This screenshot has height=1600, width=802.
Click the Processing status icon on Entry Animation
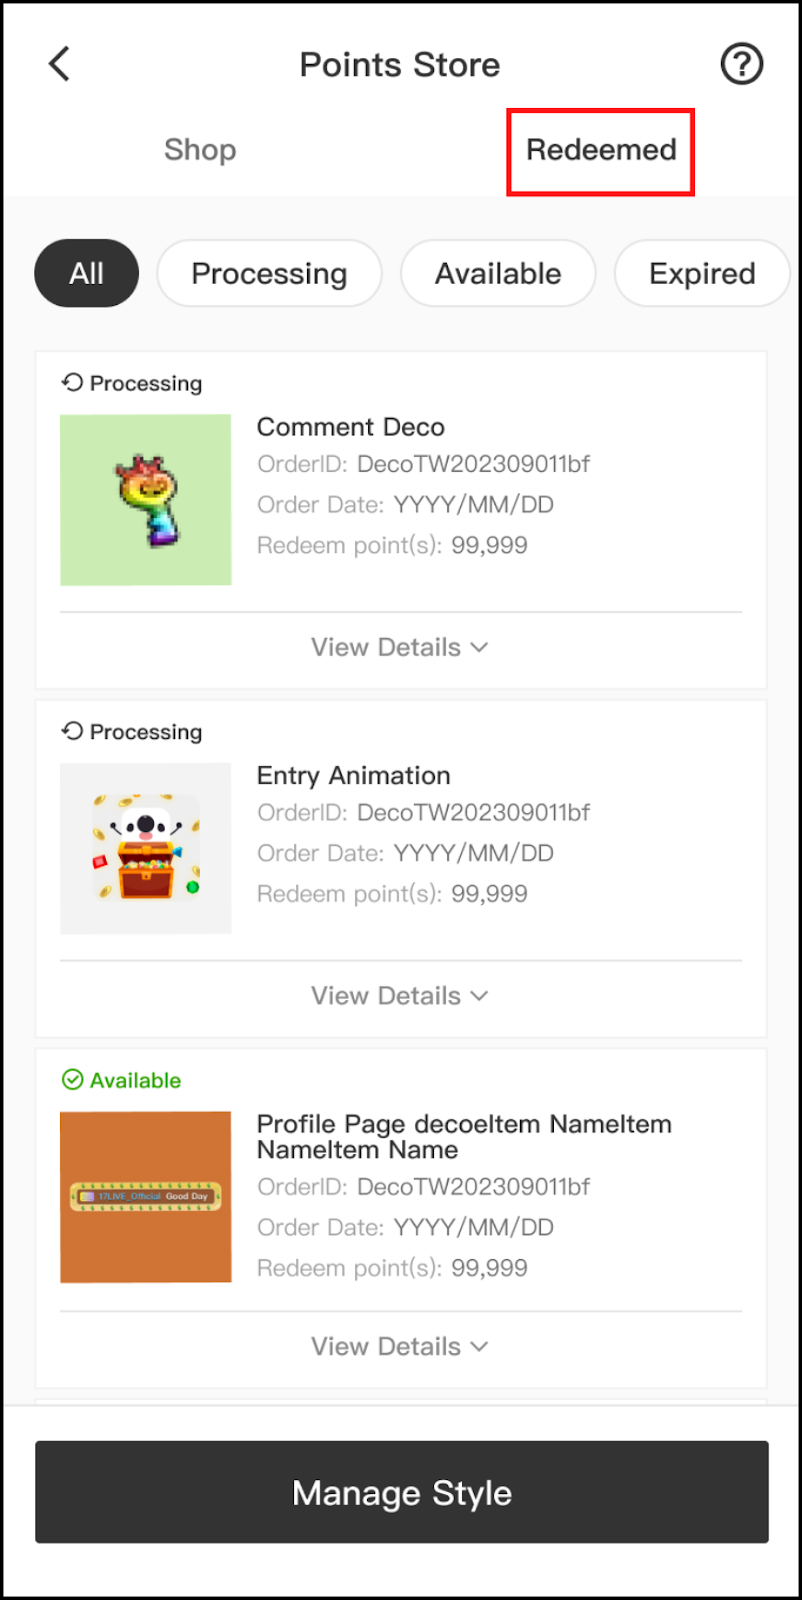(x=72, y=731)
